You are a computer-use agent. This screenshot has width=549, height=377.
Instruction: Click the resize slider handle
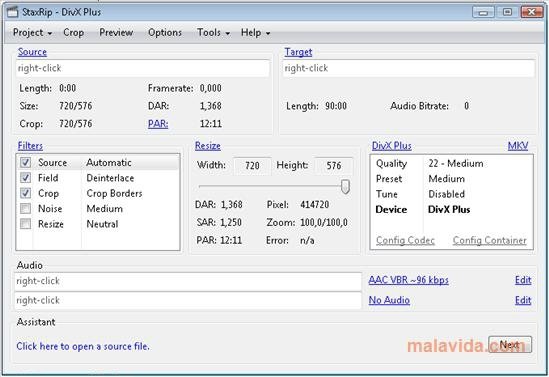pos(345,187)
